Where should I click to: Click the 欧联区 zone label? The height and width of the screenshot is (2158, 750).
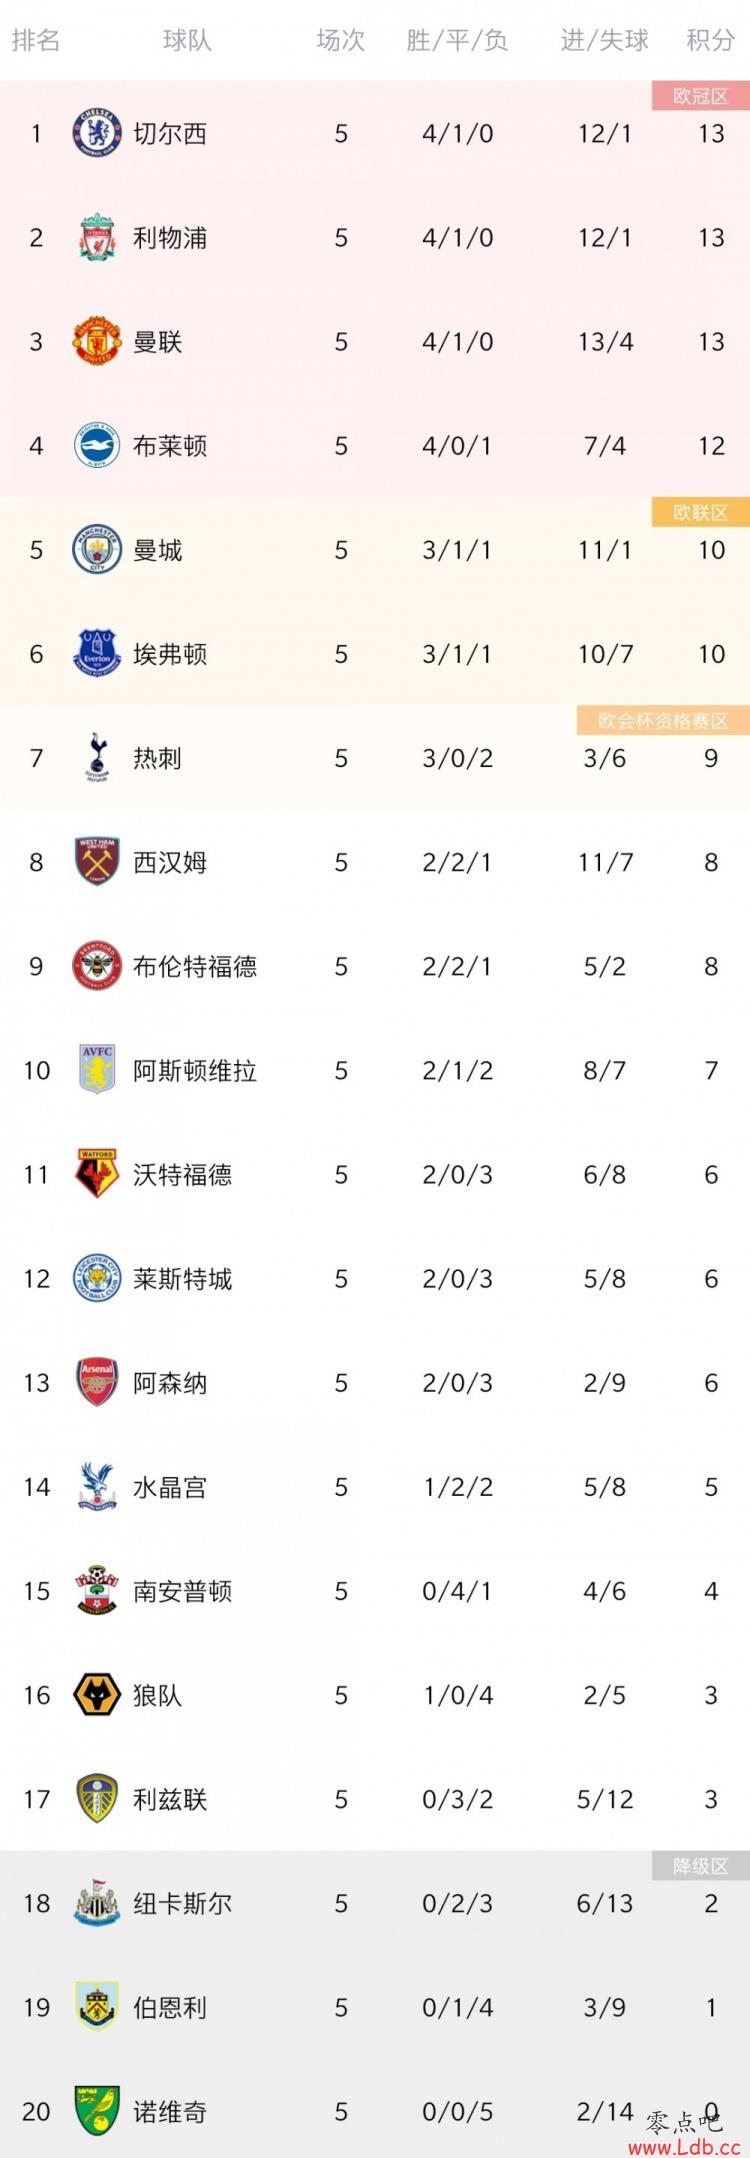click(x=700, y=513)
